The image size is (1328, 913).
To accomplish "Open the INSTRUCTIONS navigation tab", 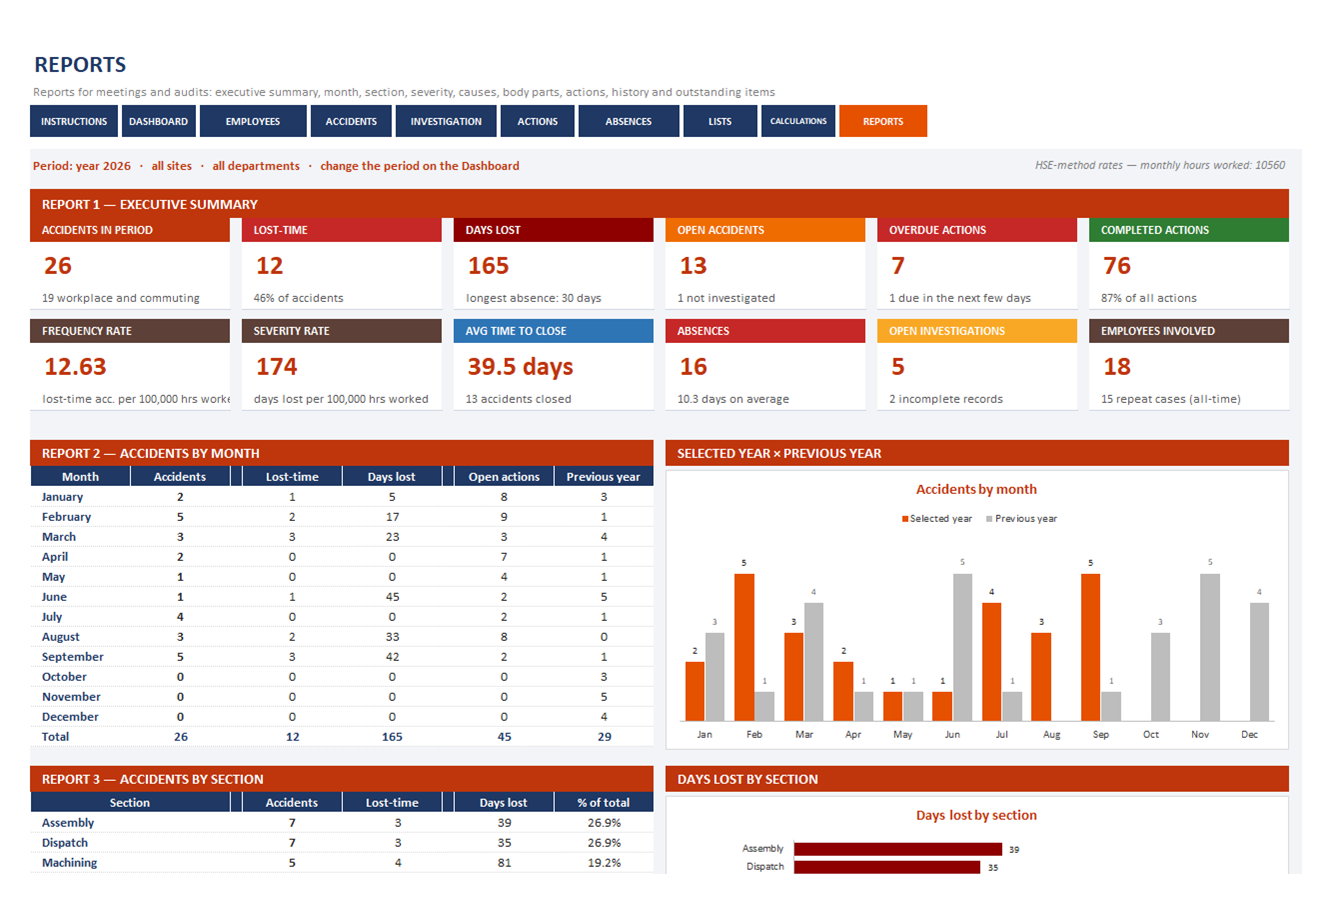I will click(x=74, y=121).
